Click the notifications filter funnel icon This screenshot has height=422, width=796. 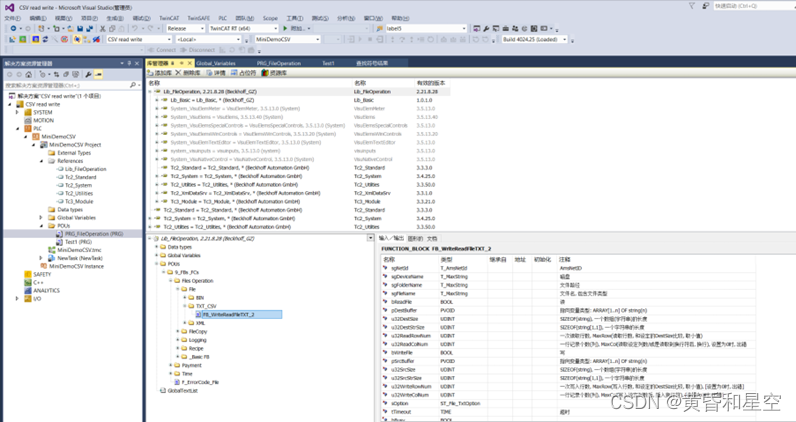pos(691,6)
